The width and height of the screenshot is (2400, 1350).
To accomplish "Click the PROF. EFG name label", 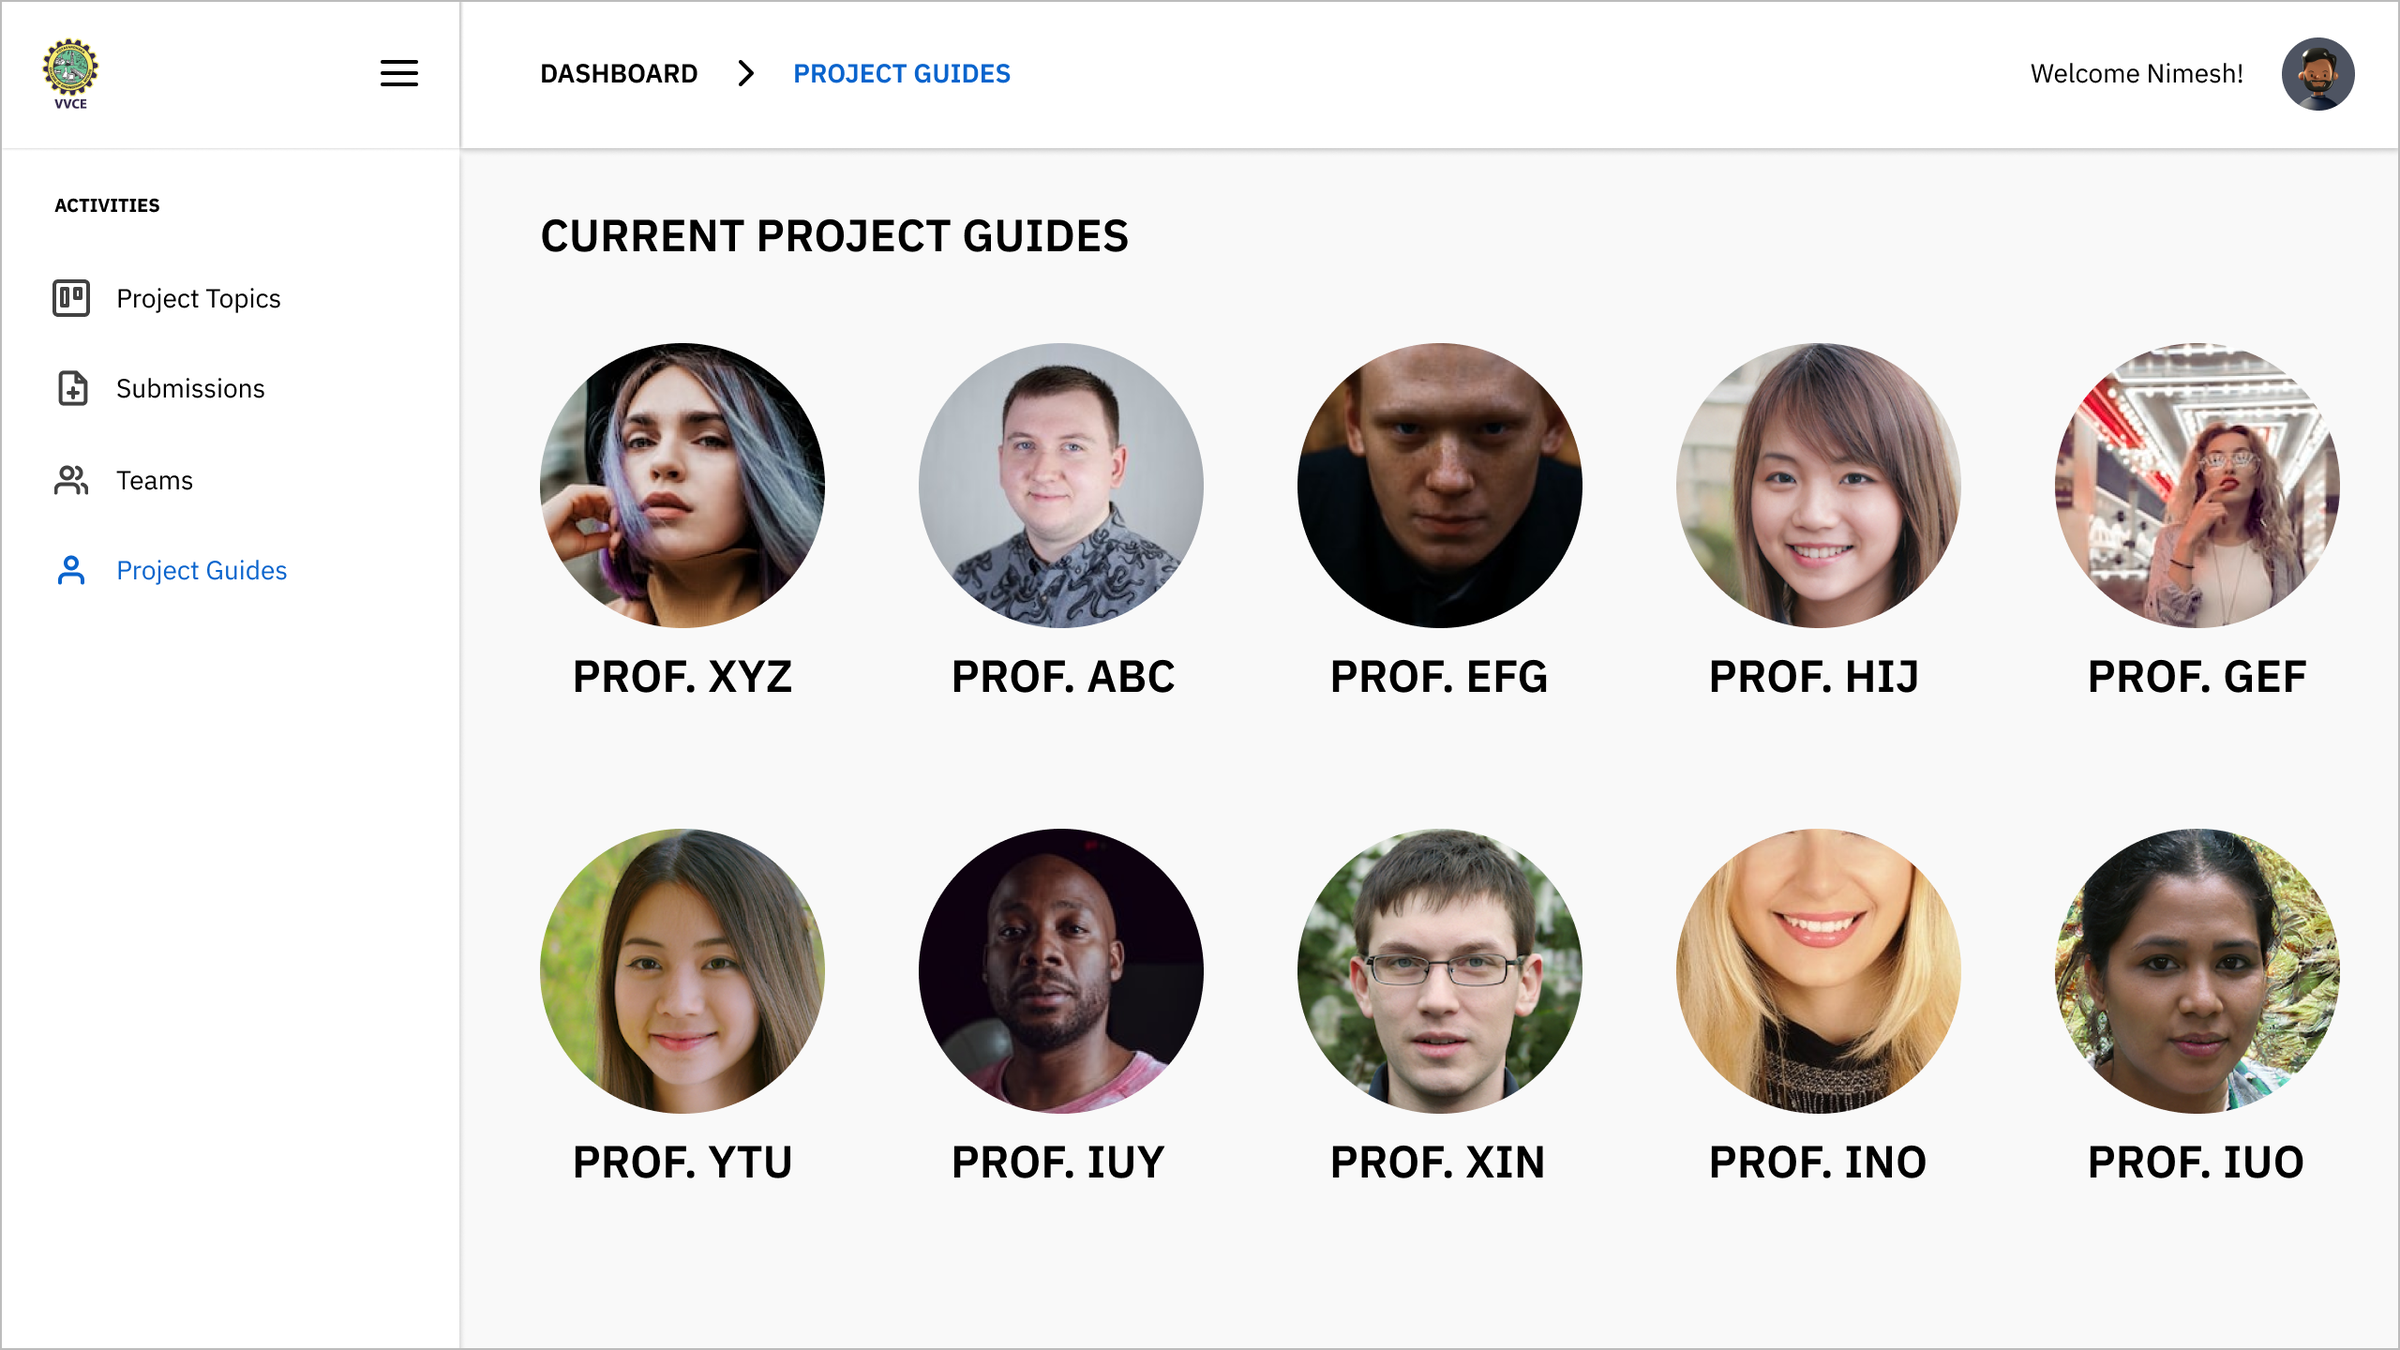I will (1439, 677).
